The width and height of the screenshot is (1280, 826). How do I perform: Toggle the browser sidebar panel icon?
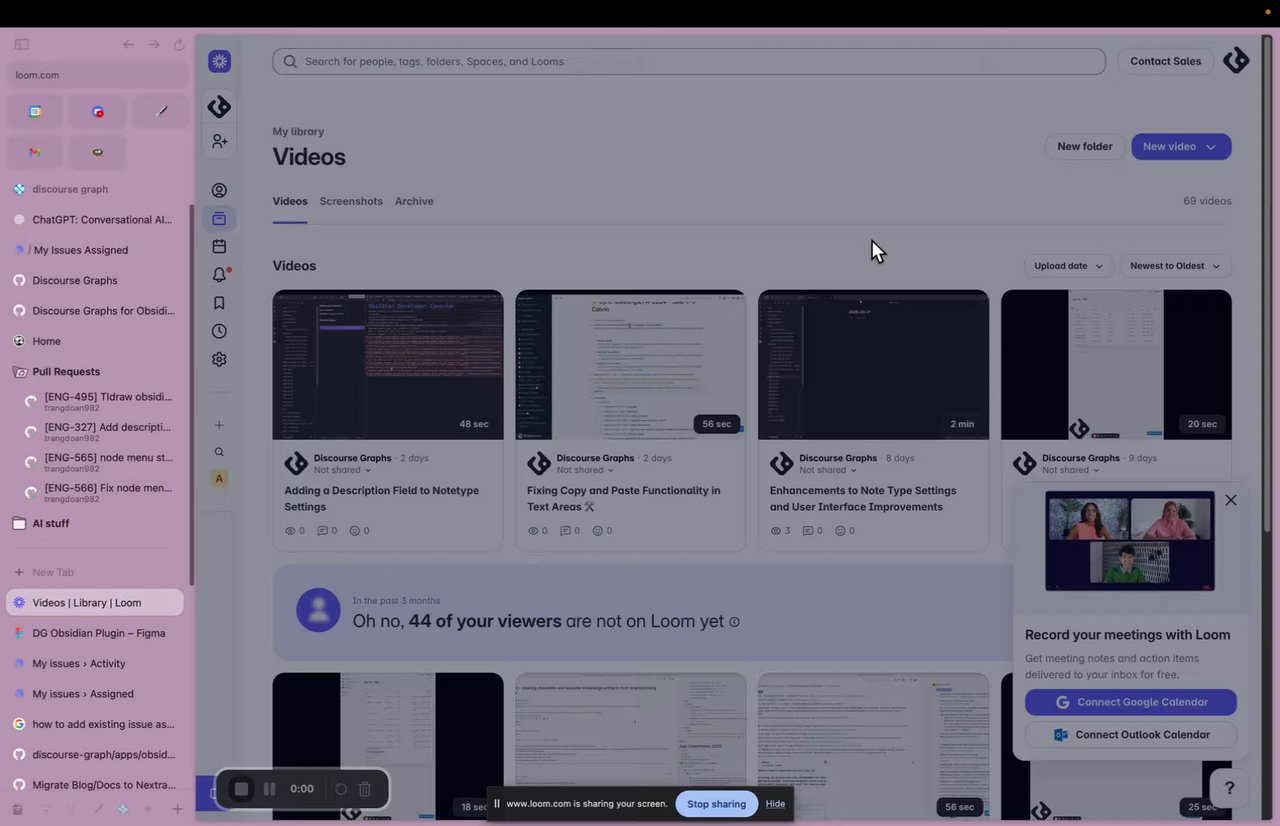pyautogui.click(x=22, y=44)
